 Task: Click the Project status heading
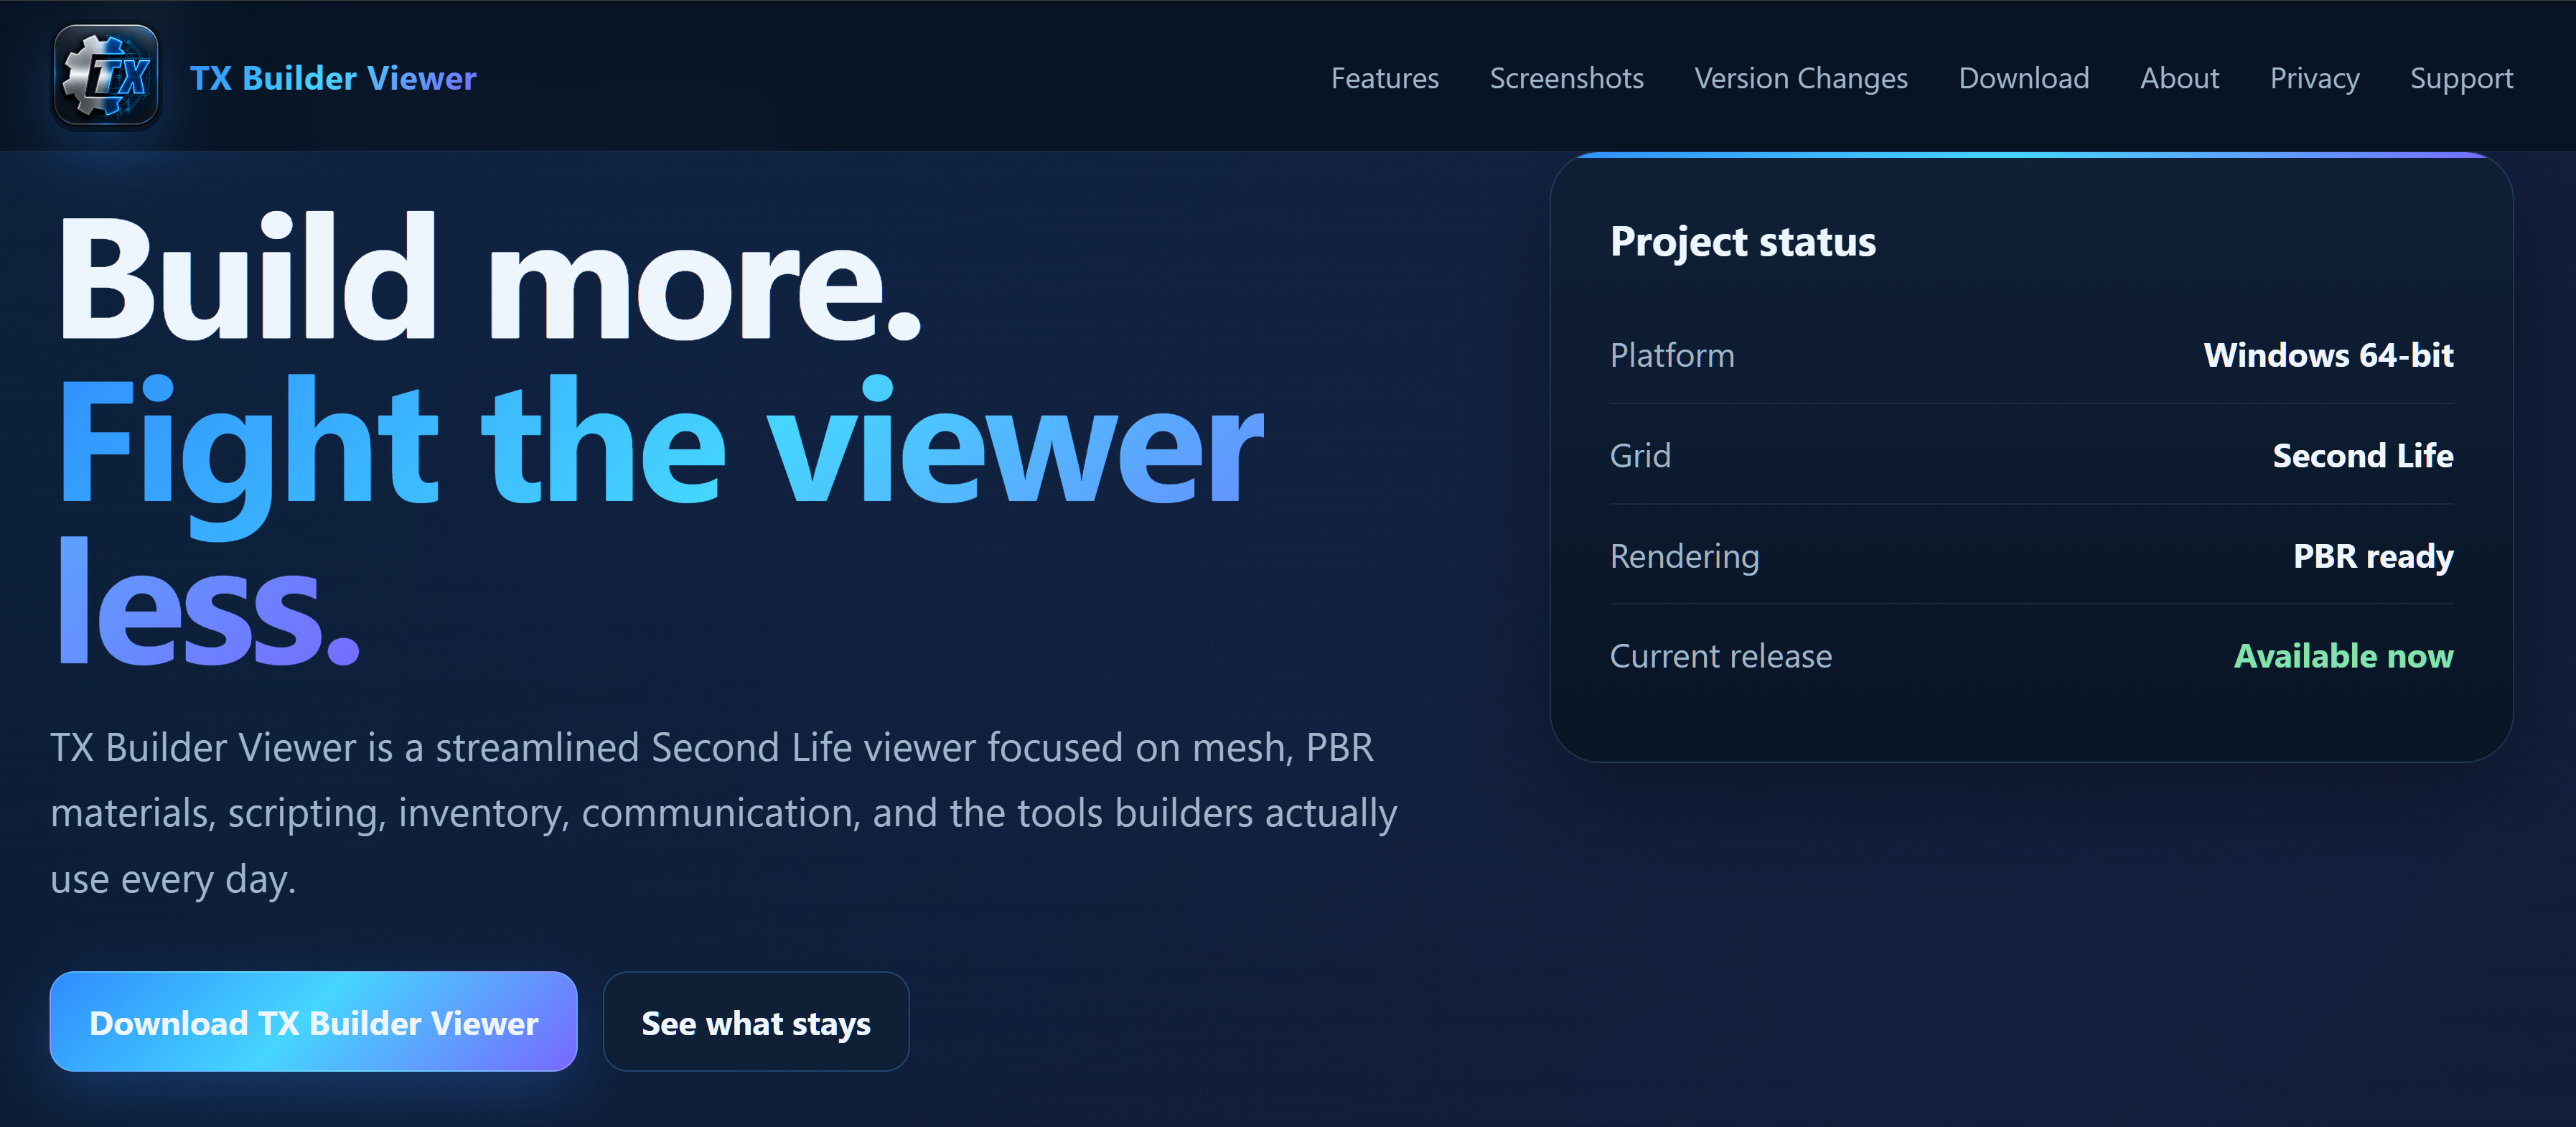(x=1743, y=241)
